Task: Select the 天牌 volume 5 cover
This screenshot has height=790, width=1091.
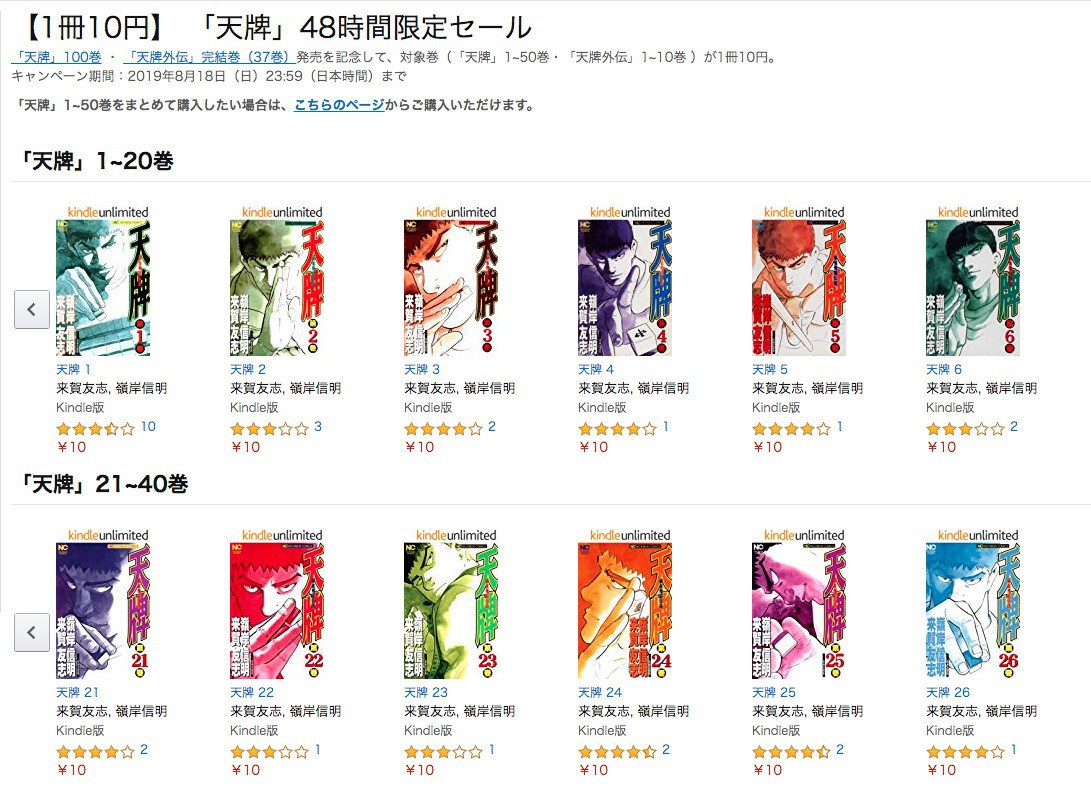Action: pos(799,288)
